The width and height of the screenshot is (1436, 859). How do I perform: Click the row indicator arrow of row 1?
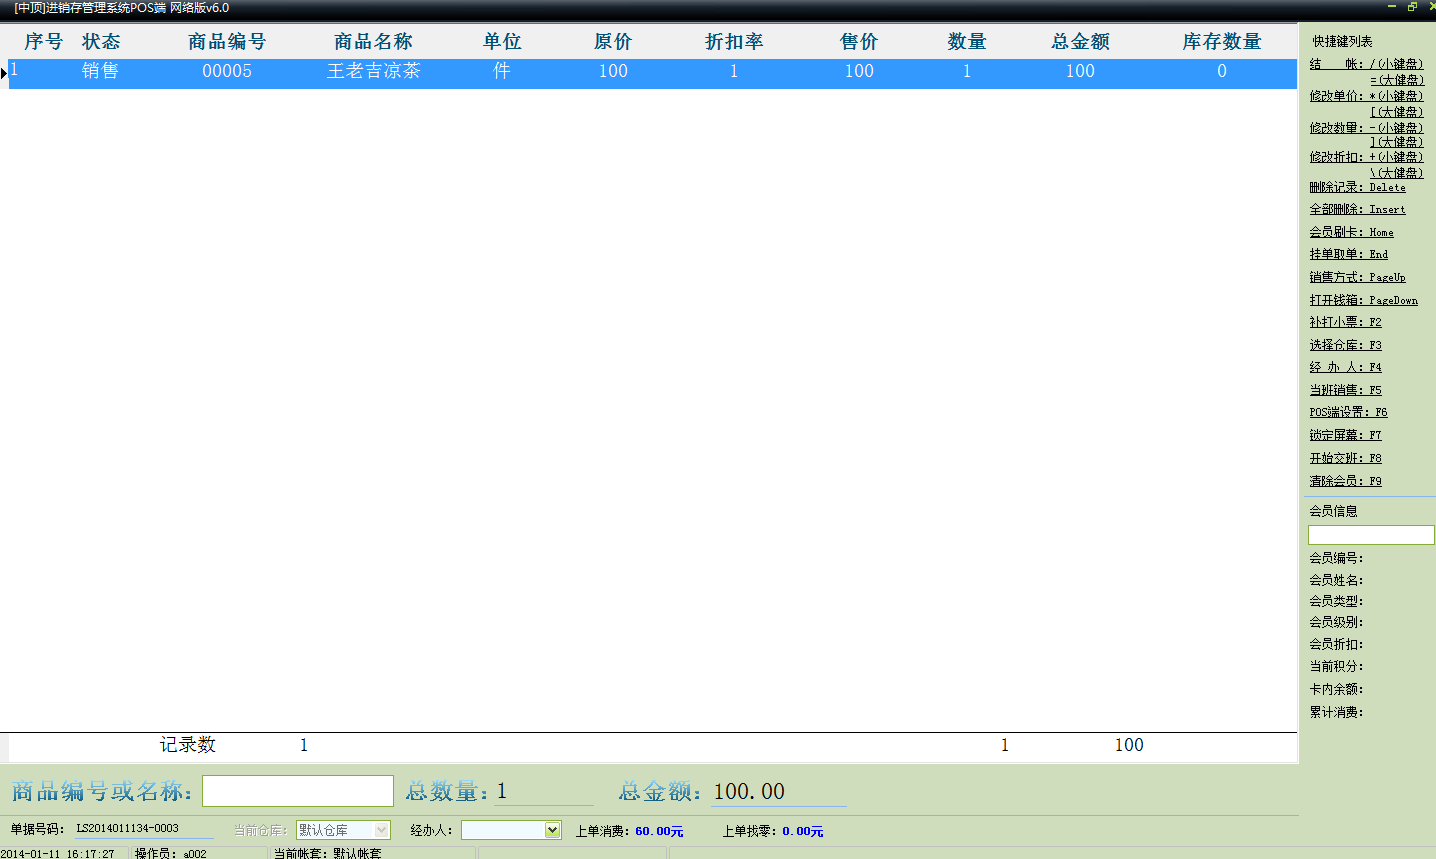4,73
